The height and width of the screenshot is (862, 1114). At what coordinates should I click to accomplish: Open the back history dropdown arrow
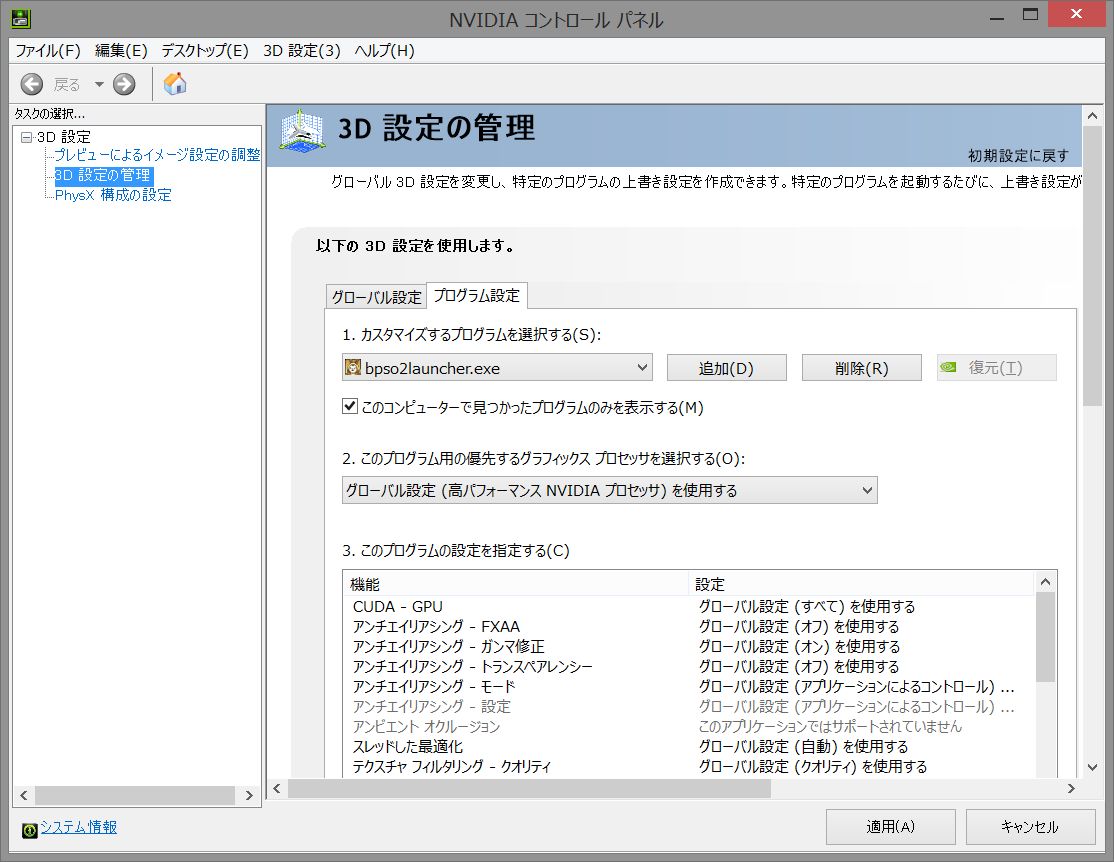tap(99, 85)
